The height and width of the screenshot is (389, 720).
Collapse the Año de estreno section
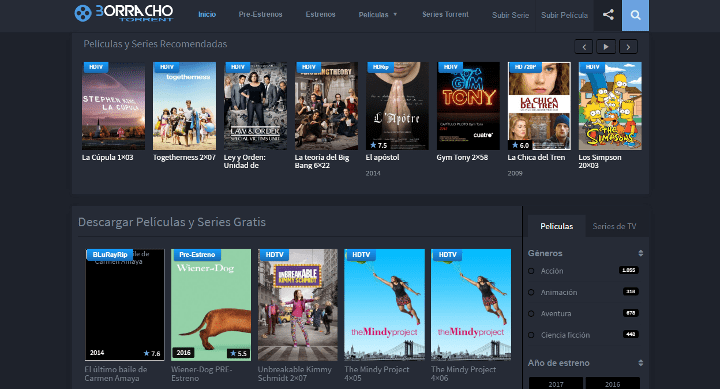point(641,363)
